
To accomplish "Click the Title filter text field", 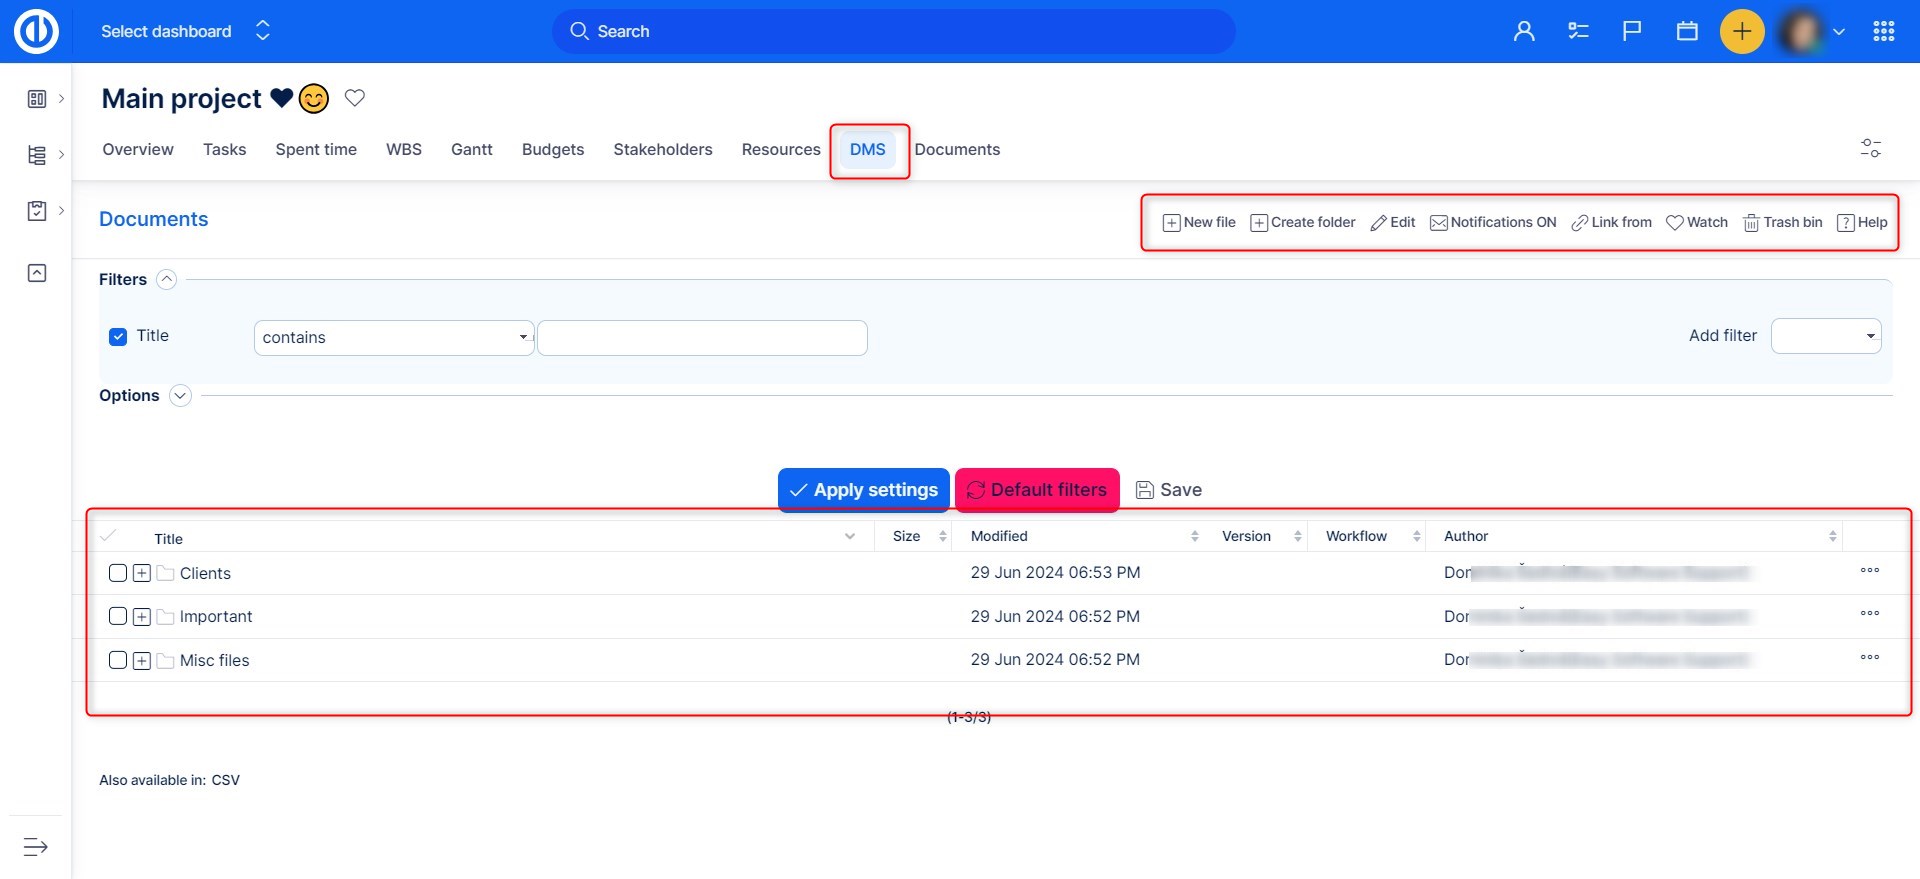I will click(x=702, y=338).
